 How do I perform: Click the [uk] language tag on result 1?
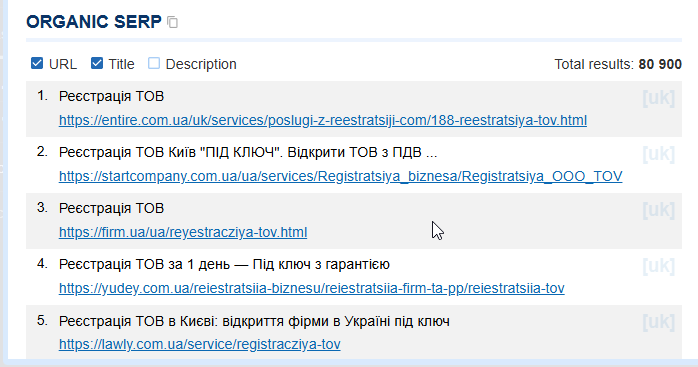(658, 98)
